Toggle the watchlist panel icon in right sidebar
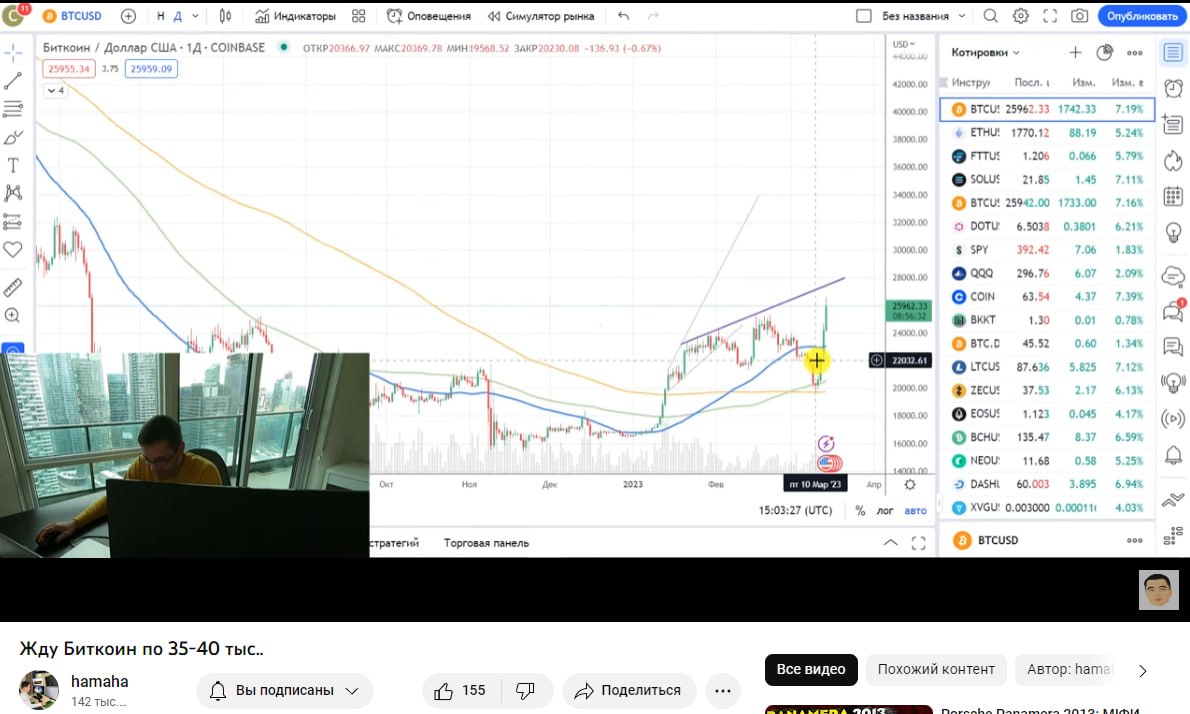The height and width of the screenshot is (714, 1190). pos(1173,52)
